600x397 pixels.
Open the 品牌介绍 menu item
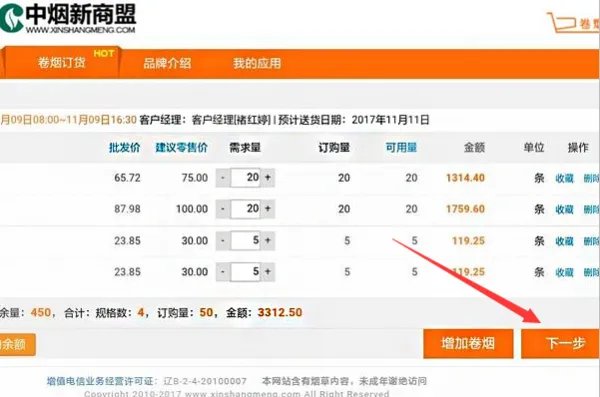167,63
